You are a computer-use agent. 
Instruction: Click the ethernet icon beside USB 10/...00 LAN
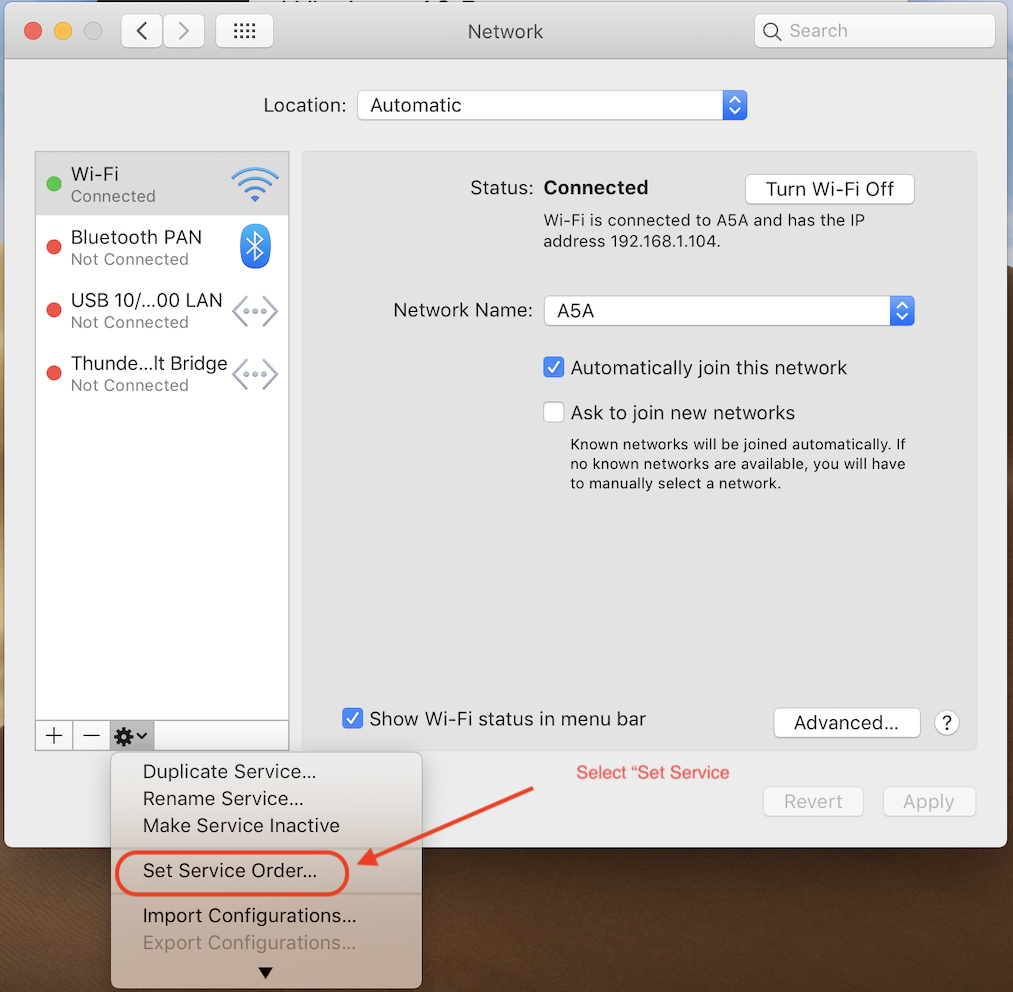pos(255,311)
